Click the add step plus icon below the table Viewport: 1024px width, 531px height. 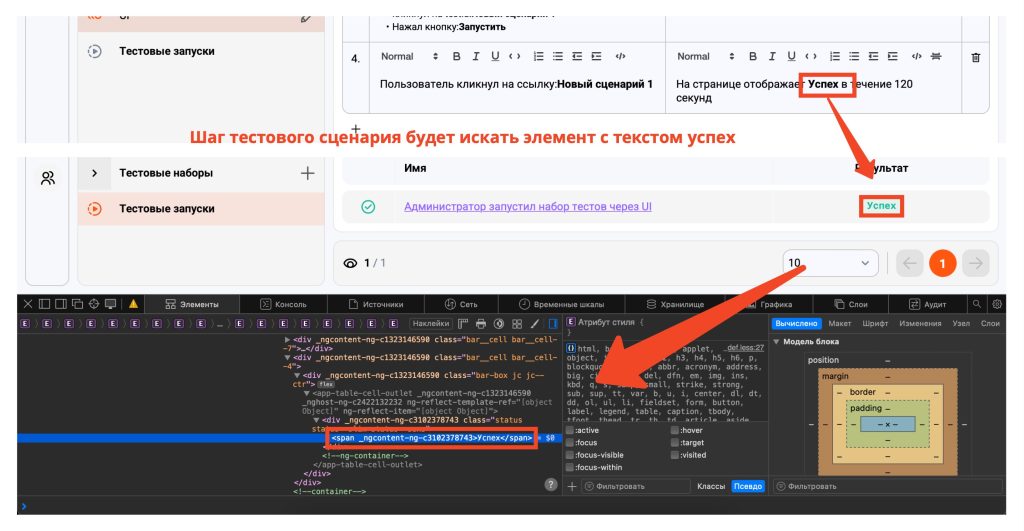coord(355,130)
